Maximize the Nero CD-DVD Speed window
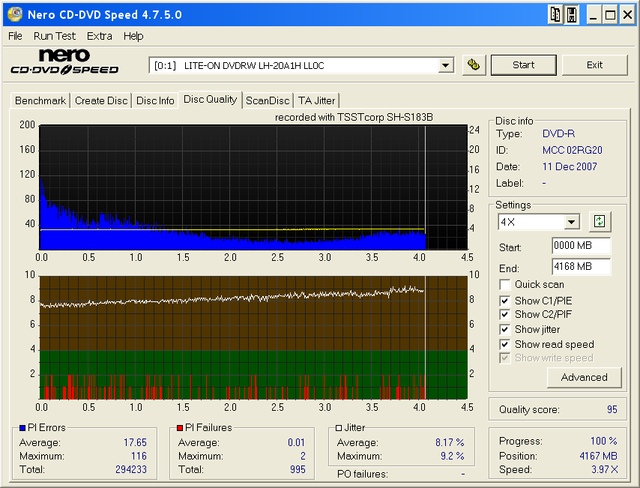 pyautogui.click(x=610, y=15)
